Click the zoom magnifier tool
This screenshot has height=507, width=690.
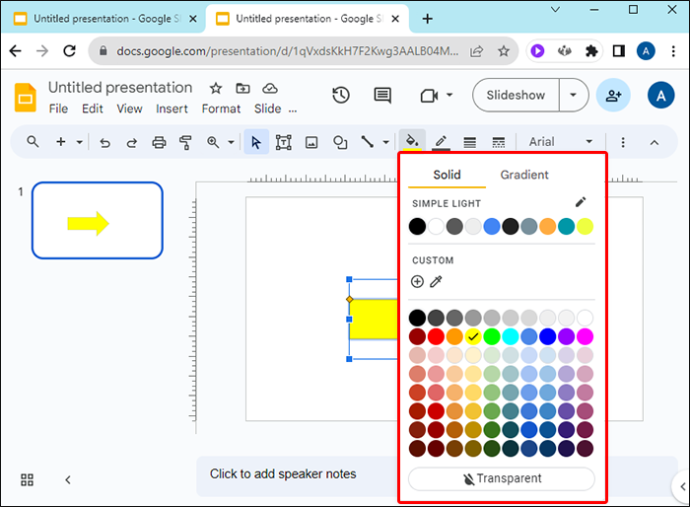point(213,142)
